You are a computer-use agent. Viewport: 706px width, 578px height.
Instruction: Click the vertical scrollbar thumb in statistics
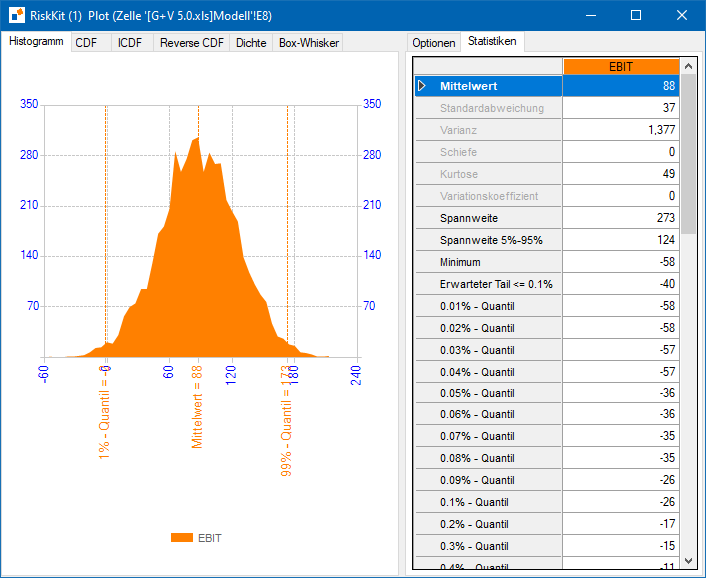(x=688, y=154)
